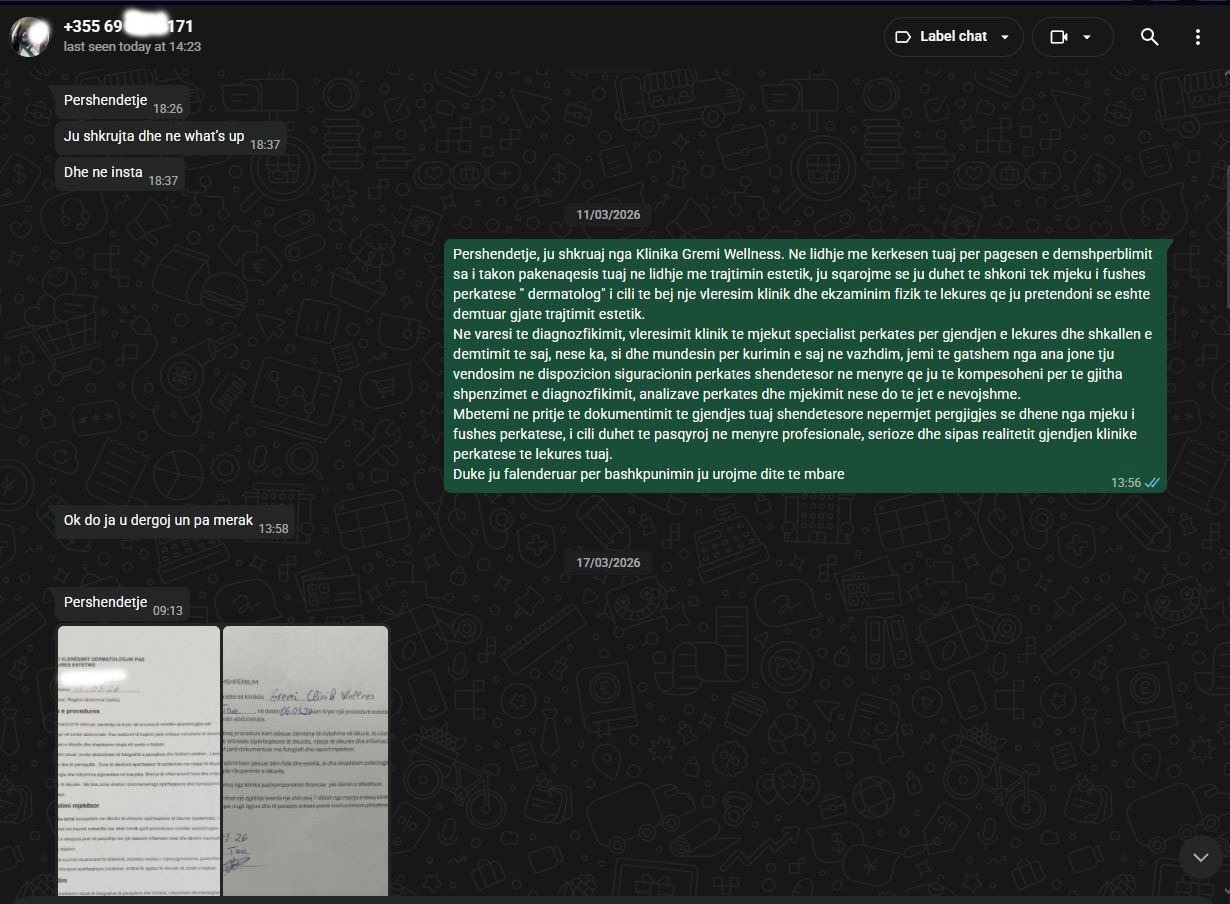Open search in chat magnifier icon

[1149, 37]
